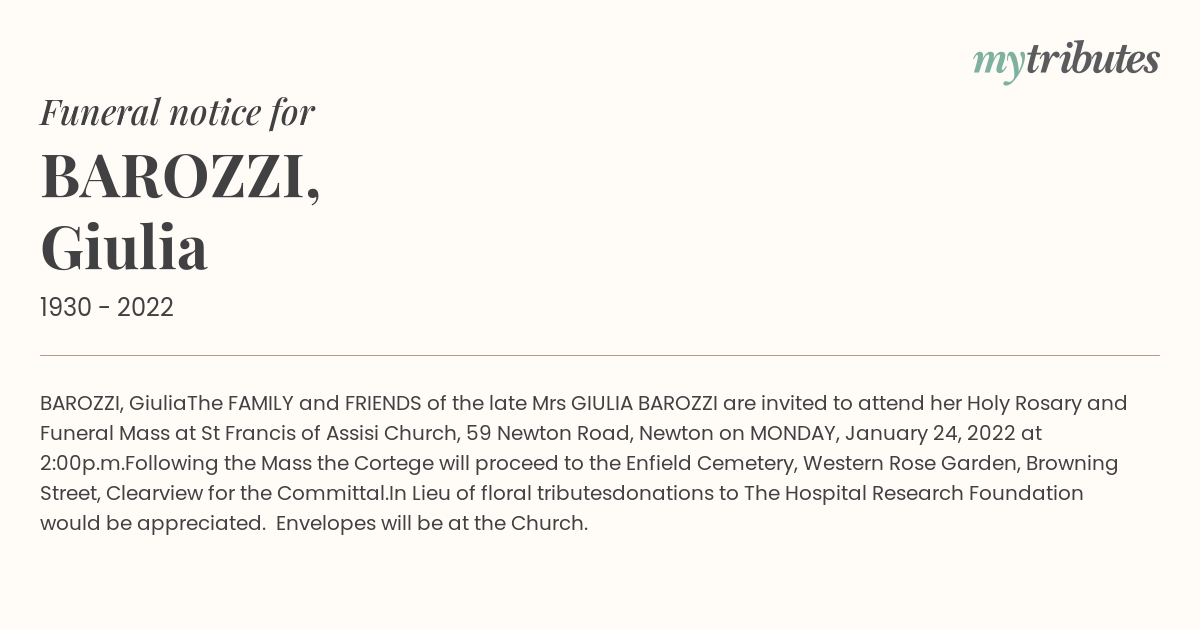Click the large BAROZZI surname heading
The height and width of the screenshot is (630, 1200).
pos(180,176)
